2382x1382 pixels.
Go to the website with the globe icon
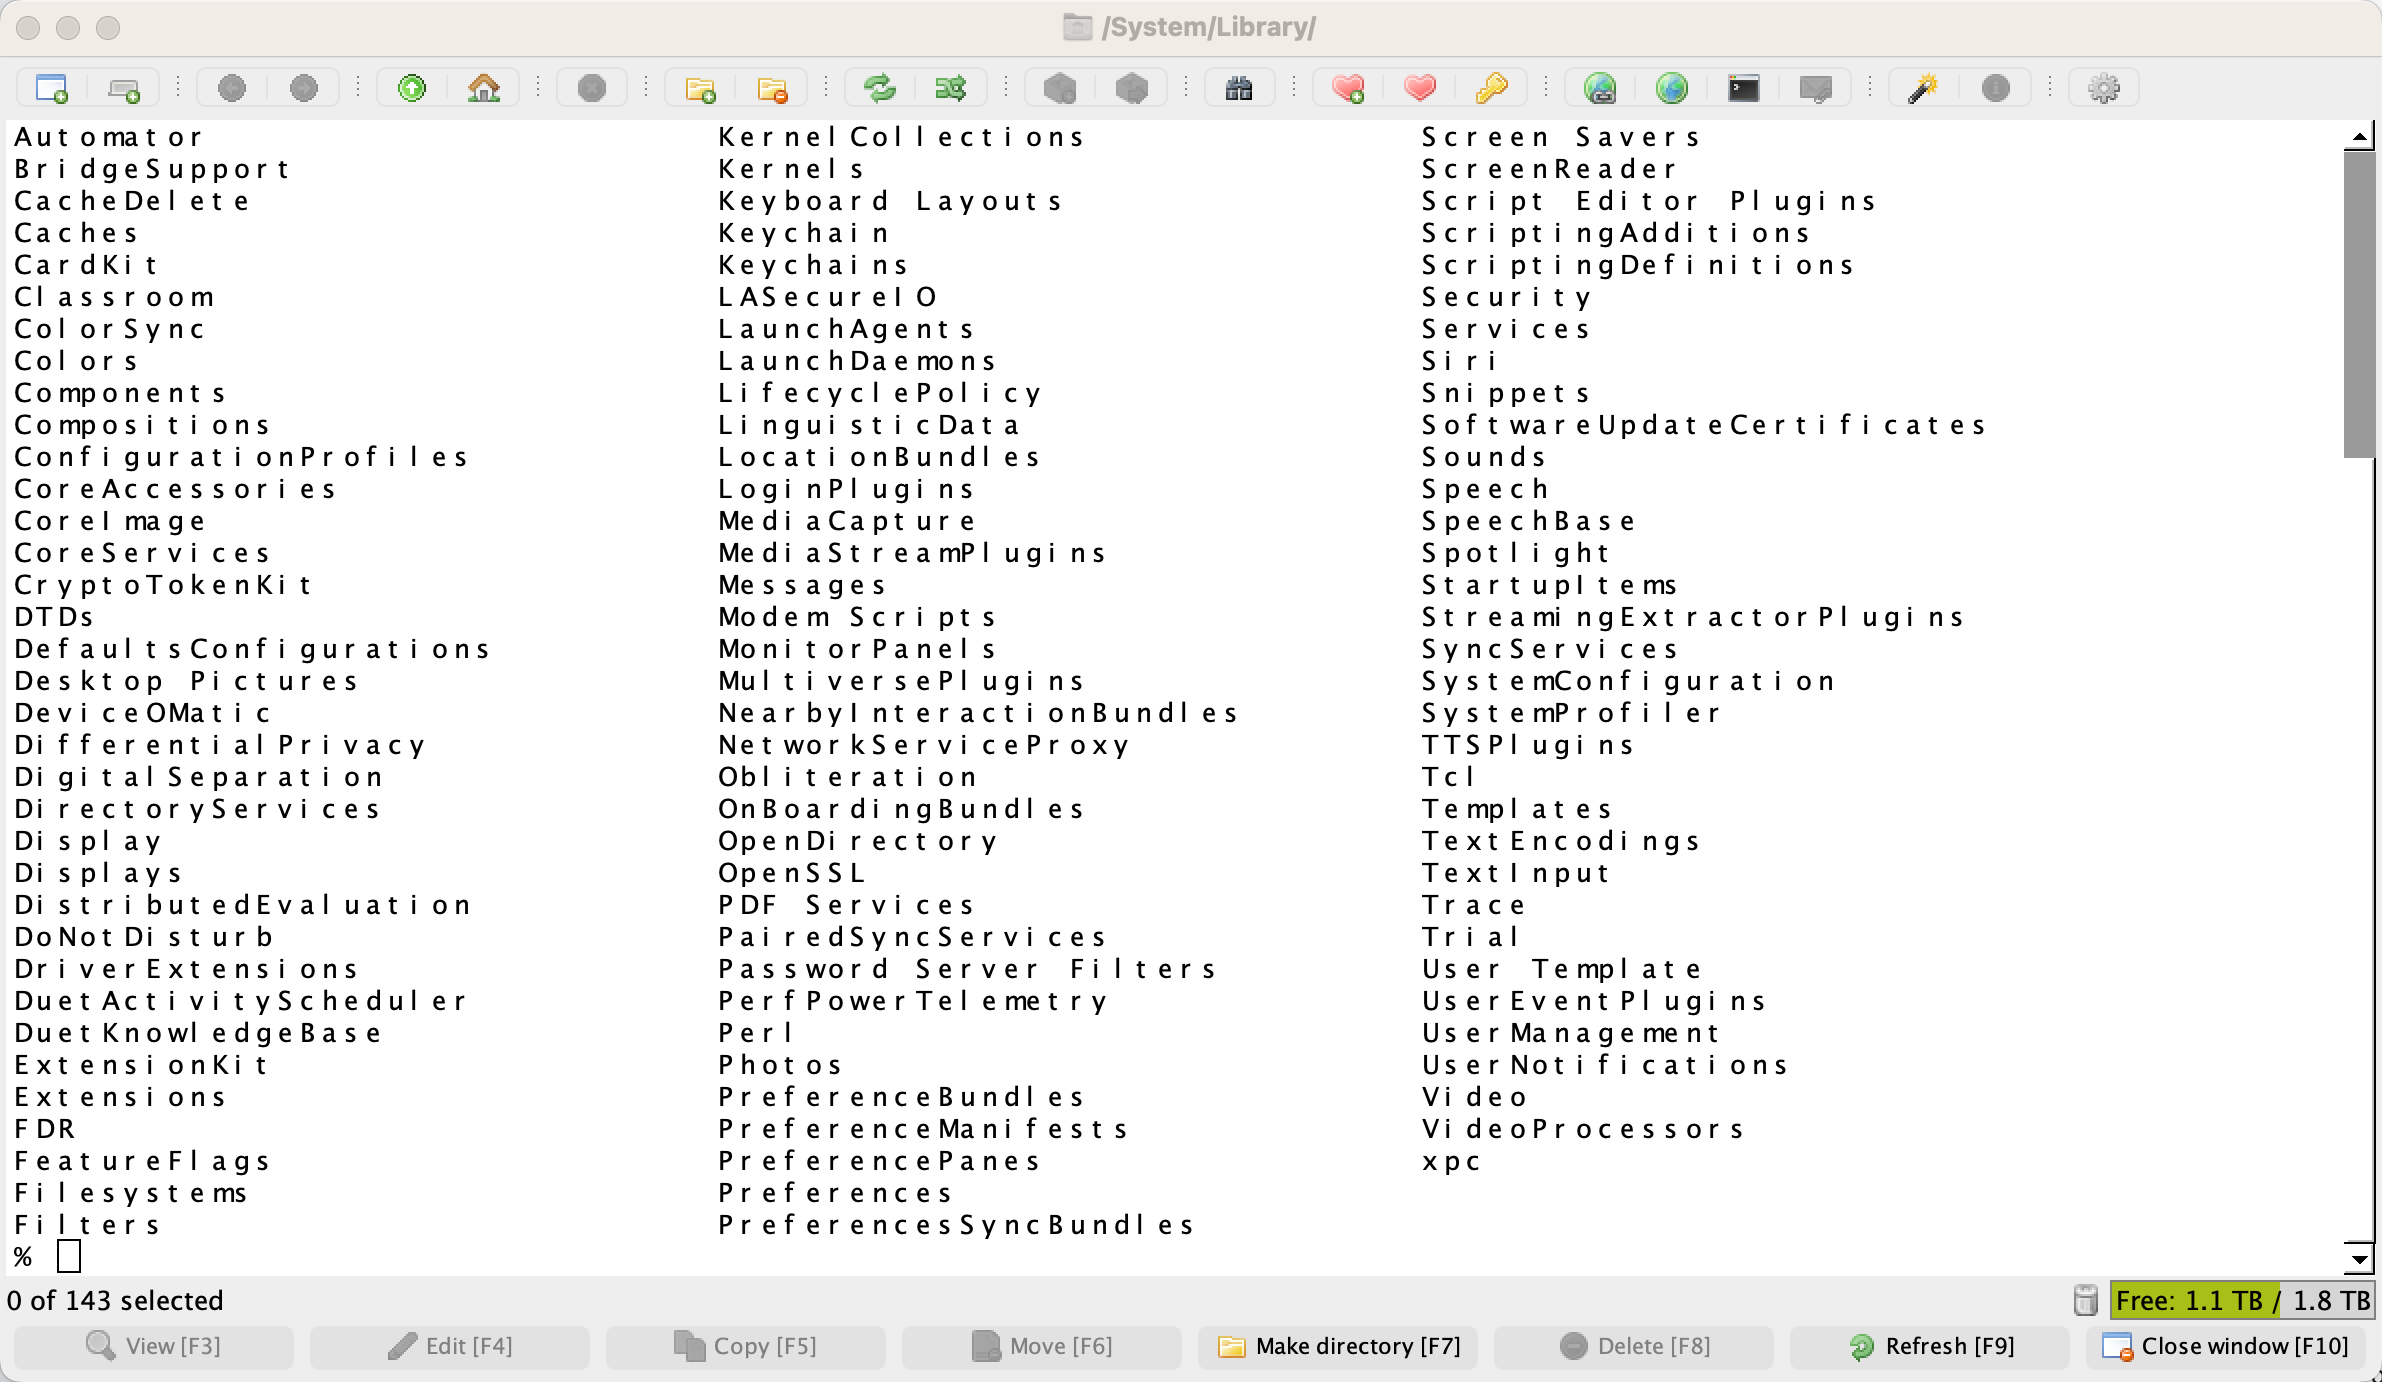click(1673, 88)
